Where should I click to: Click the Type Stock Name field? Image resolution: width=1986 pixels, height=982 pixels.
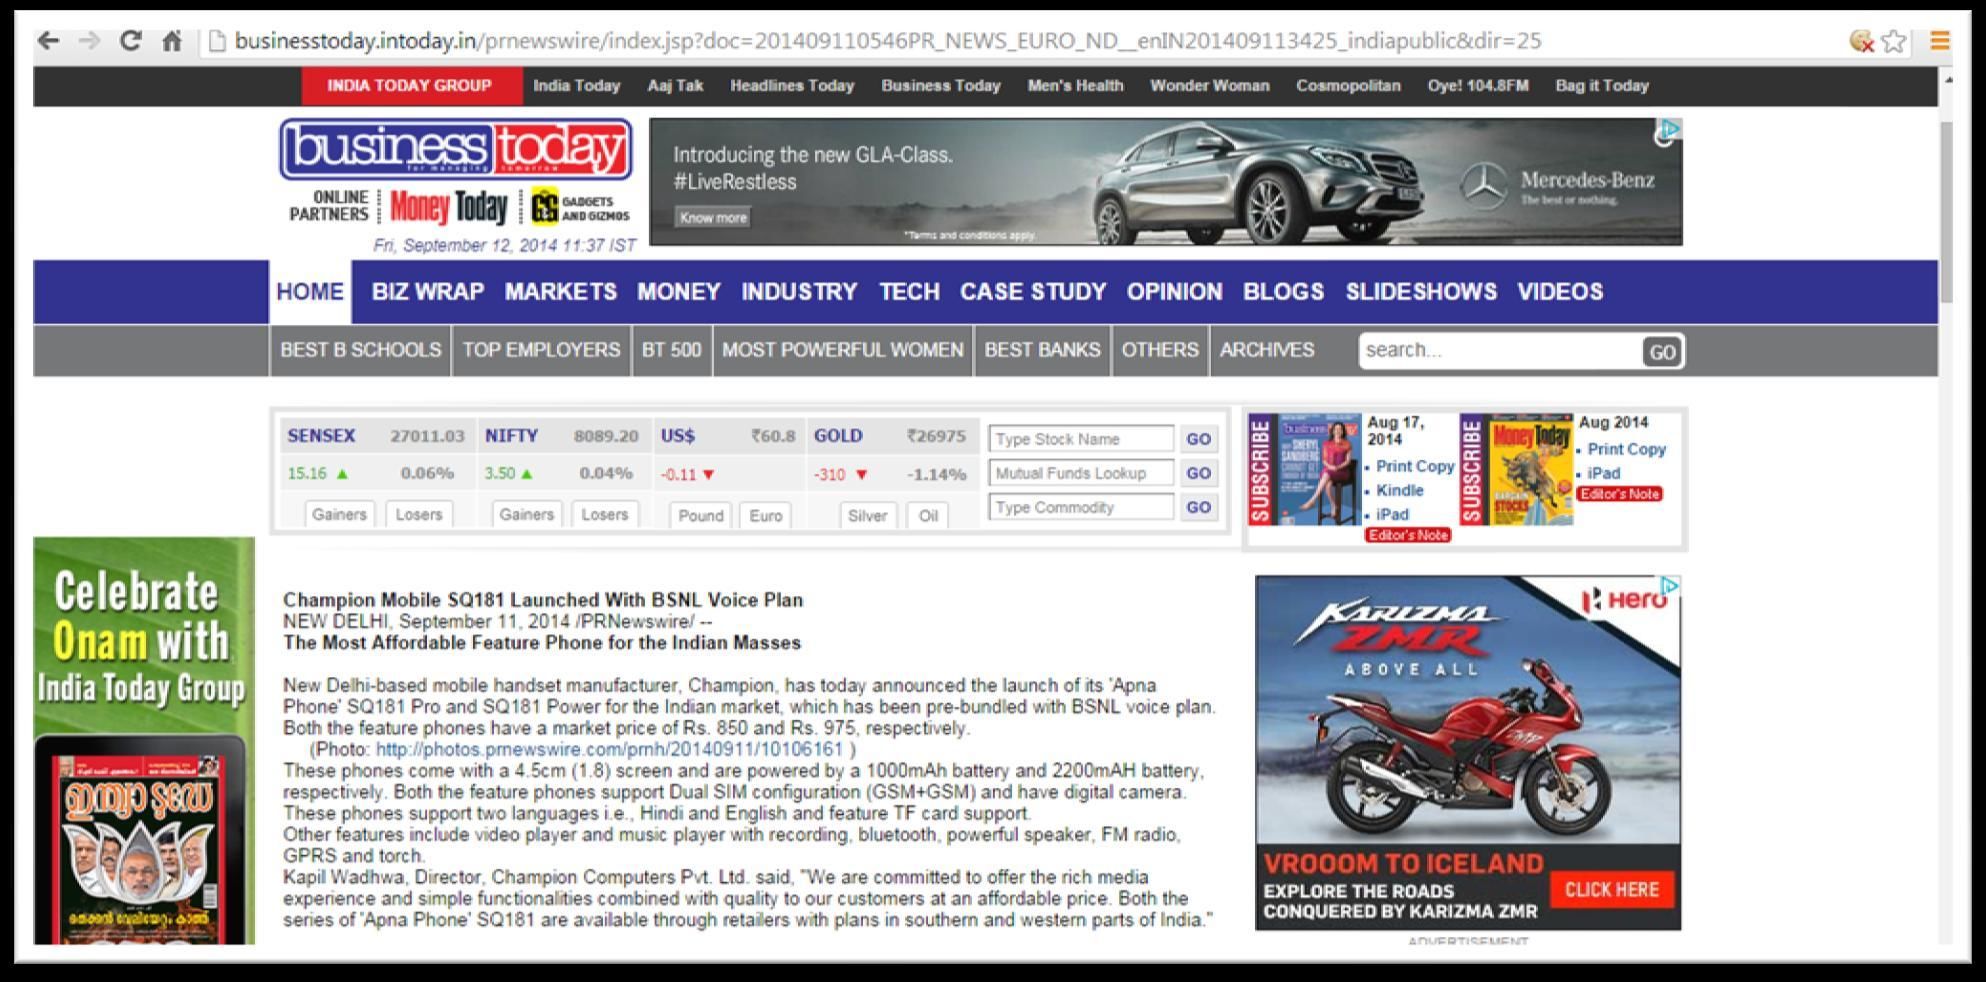[1081, 439]
